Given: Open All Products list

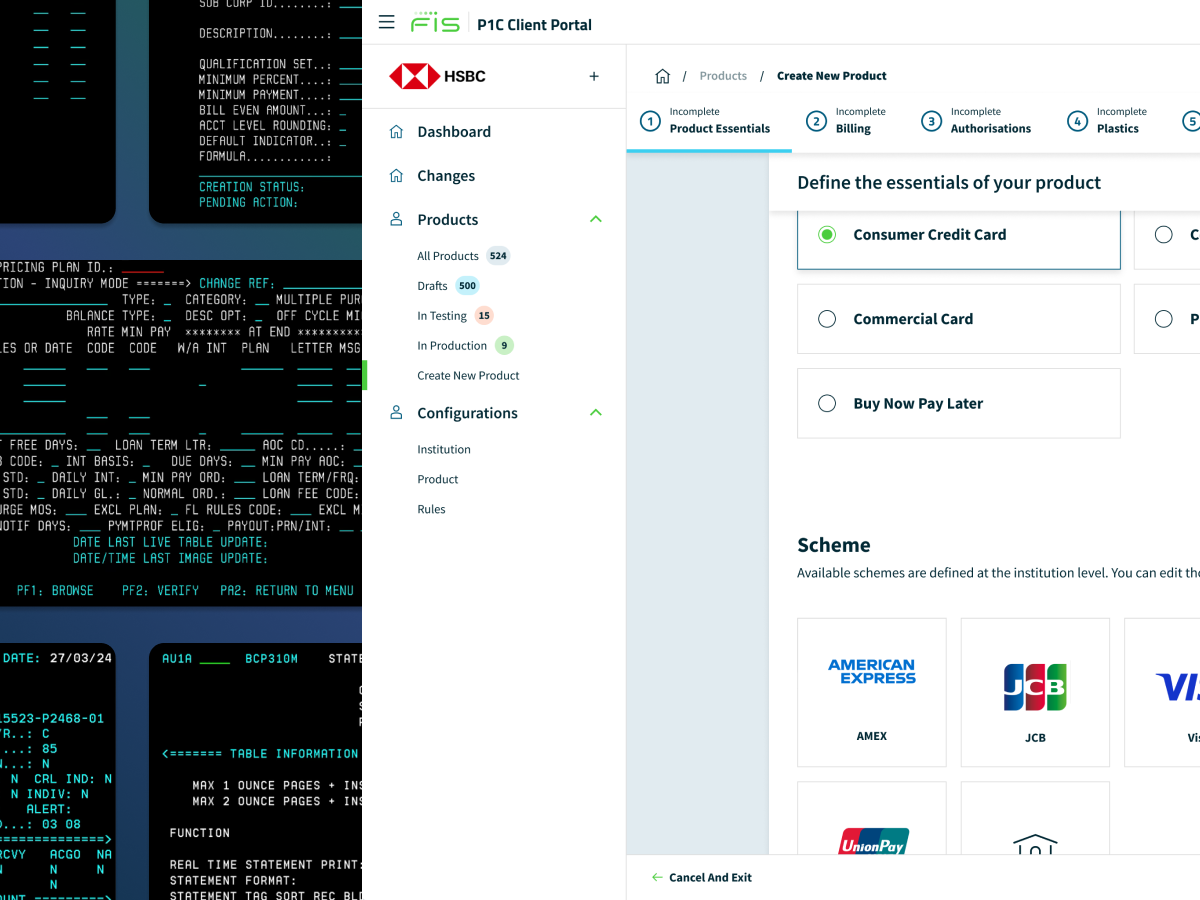Looking at the screenshot, I should coord(448,256).
